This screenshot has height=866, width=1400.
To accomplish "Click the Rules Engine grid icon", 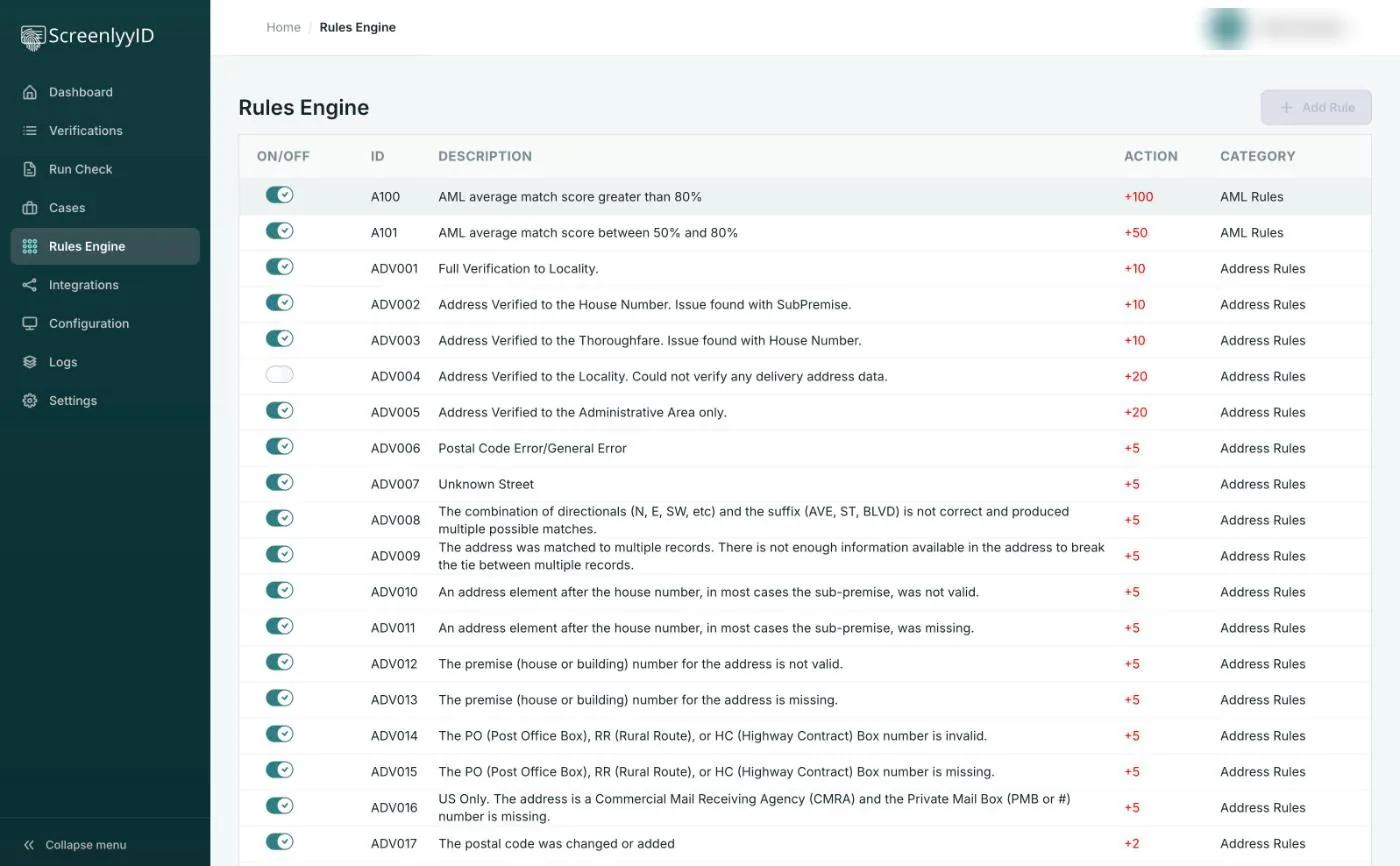I will click(30, 246).
